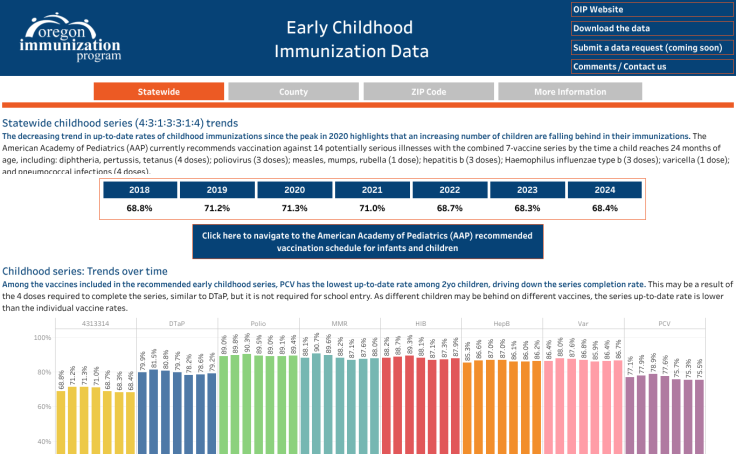Click the 2022 year header cell
Screen dimensions: 736x454
click(449, 189)
